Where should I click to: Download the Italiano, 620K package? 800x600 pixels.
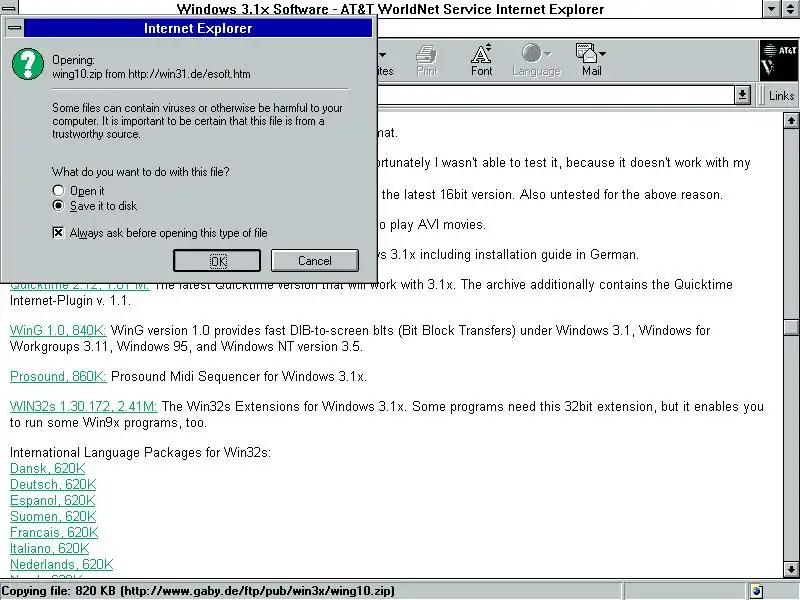(49, 548)
